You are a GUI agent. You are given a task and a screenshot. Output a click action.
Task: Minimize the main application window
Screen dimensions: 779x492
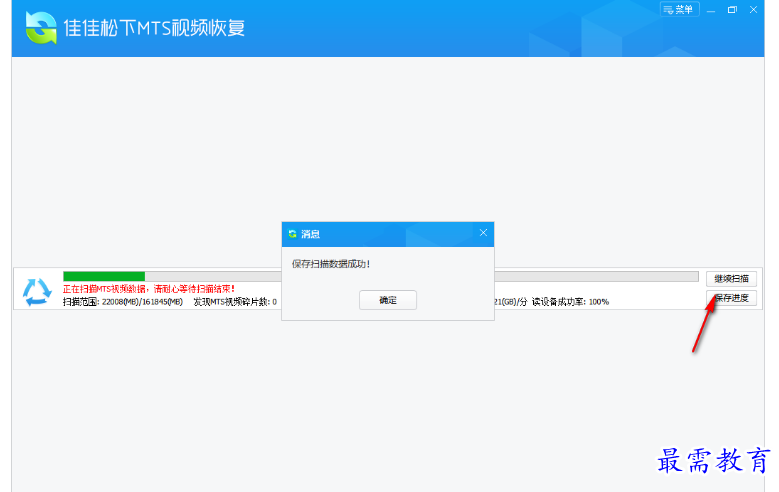[711, 10]
